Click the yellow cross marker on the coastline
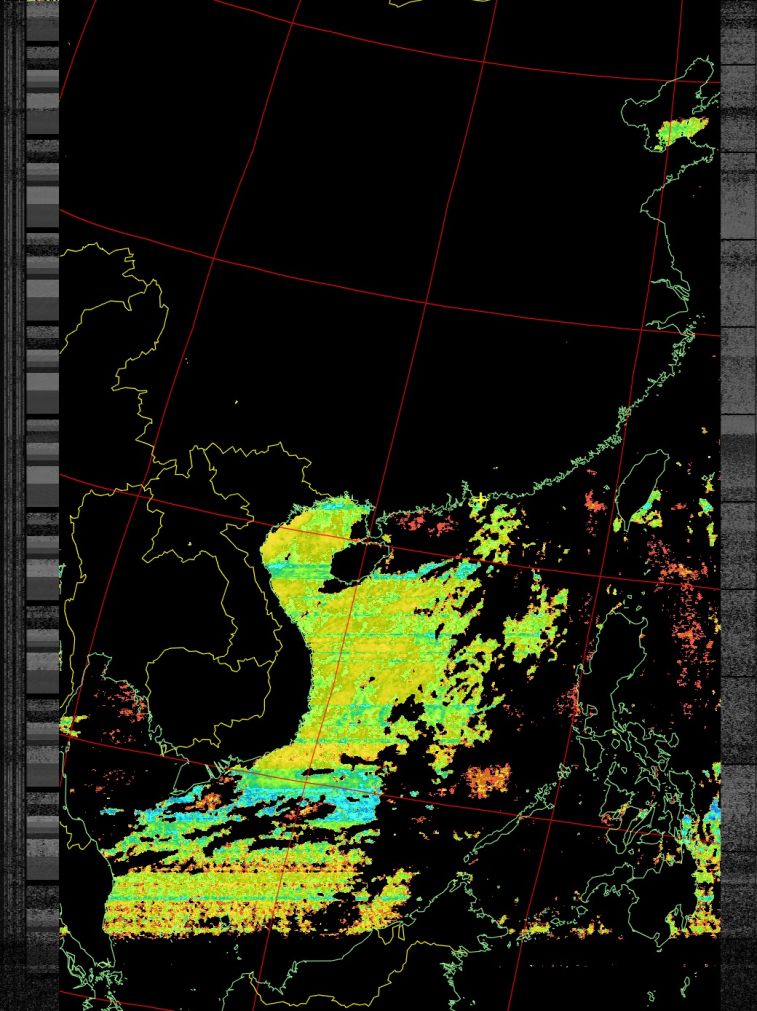The width and height of the screenshot is (757, 1011). click(480, 499)
